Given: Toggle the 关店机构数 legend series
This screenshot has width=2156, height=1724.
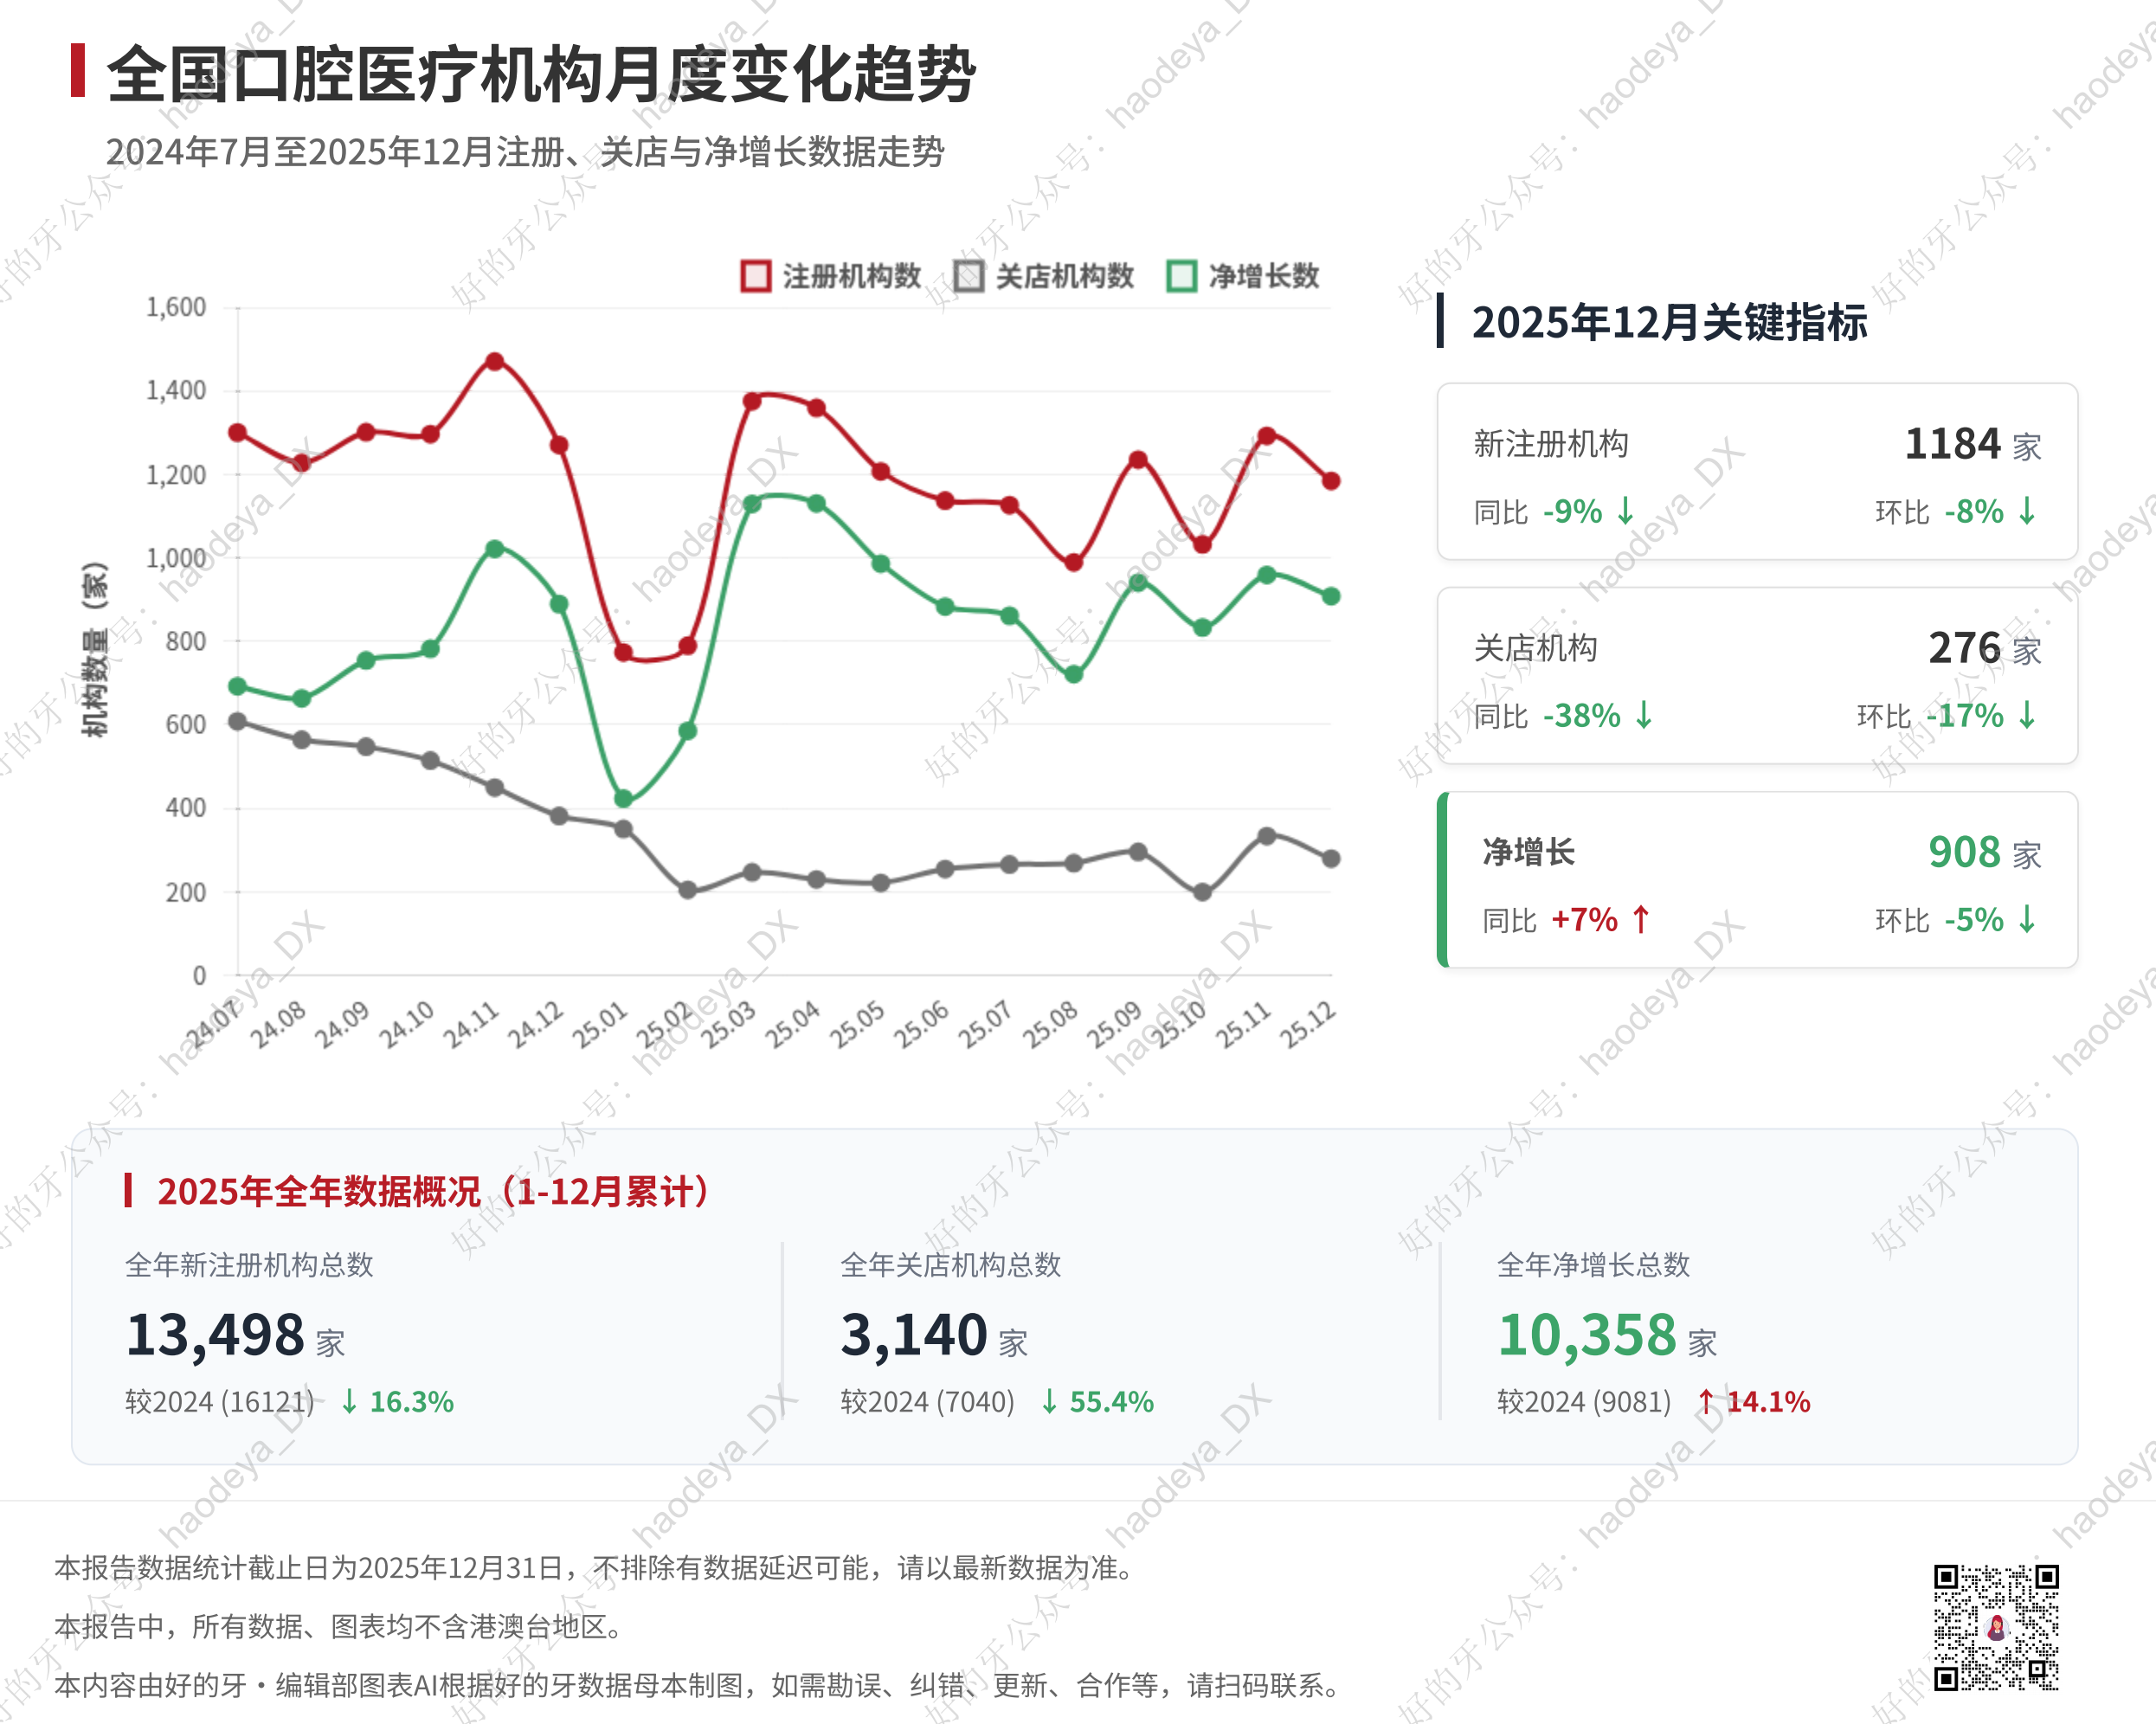Looking at the screenshot, I should point(1043,276).
